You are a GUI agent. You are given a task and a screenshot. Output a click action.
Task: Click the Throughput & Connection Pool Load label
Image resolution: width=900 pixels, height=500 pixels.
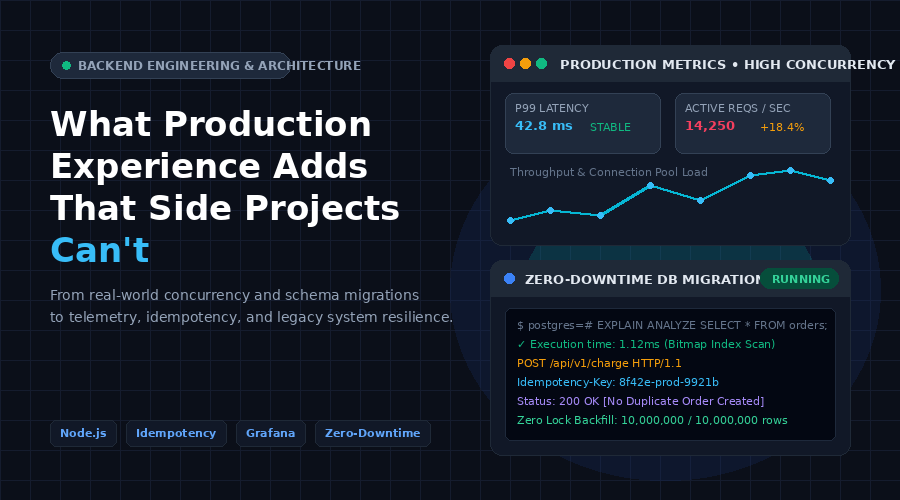coord(608,172)
